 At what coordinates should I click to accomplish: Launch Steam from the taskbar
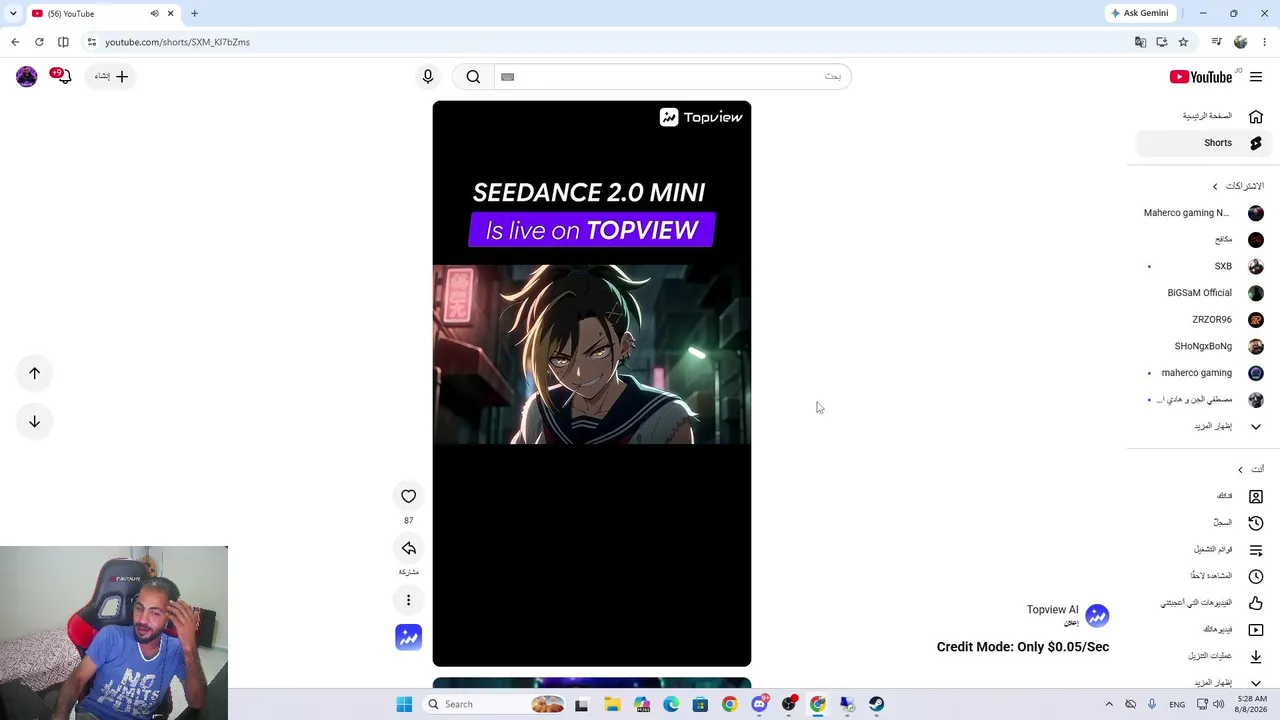click(876, 704)
